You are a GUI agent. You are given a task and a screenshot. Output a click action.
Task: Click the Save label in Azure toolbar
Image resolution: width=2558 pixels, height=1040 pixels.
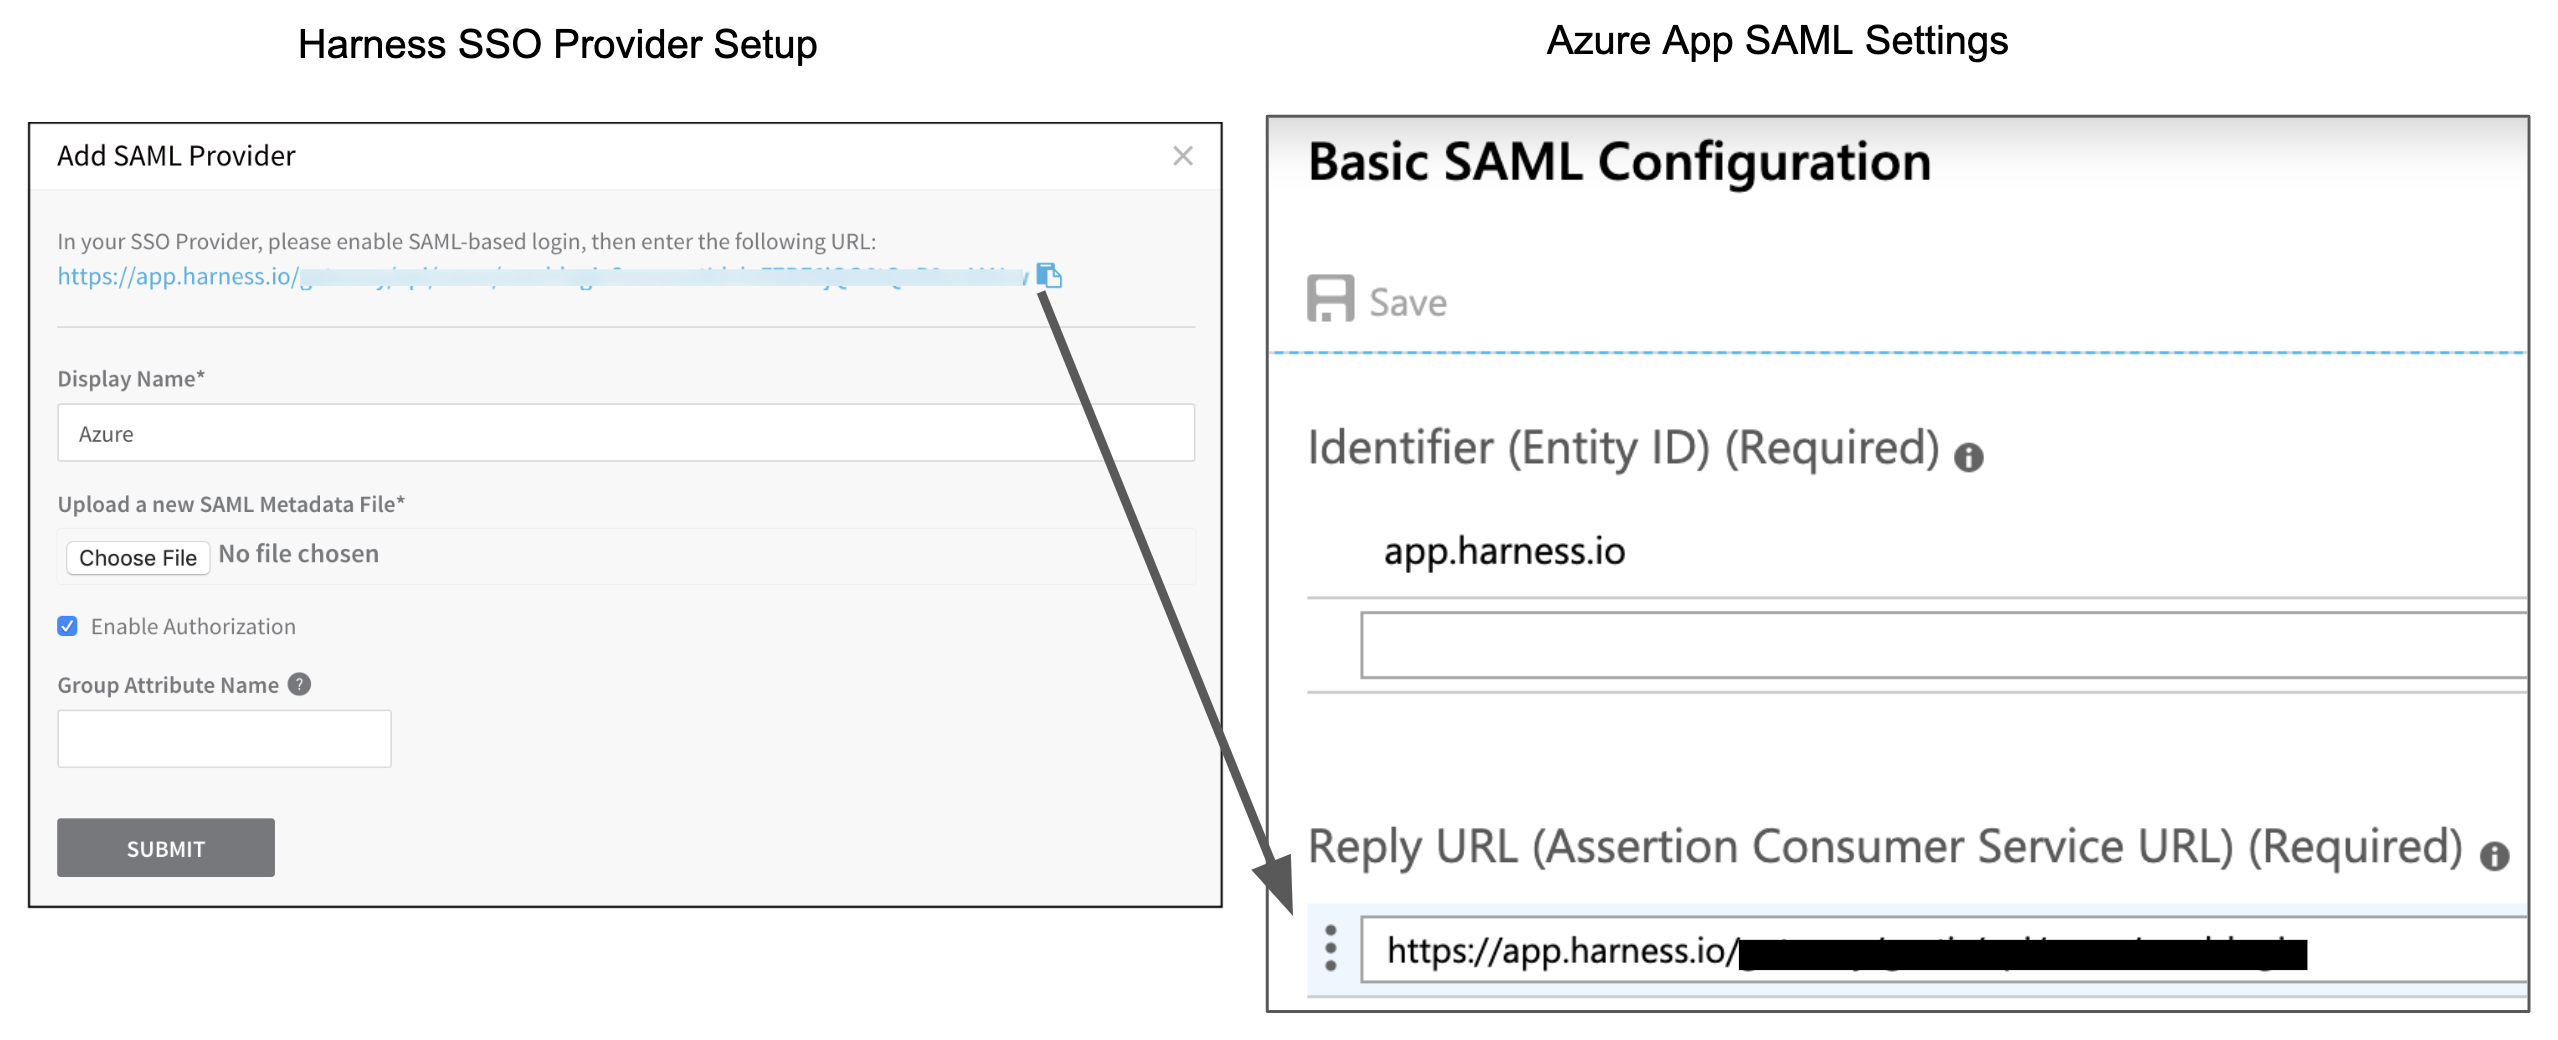[x=1408, y=303]
